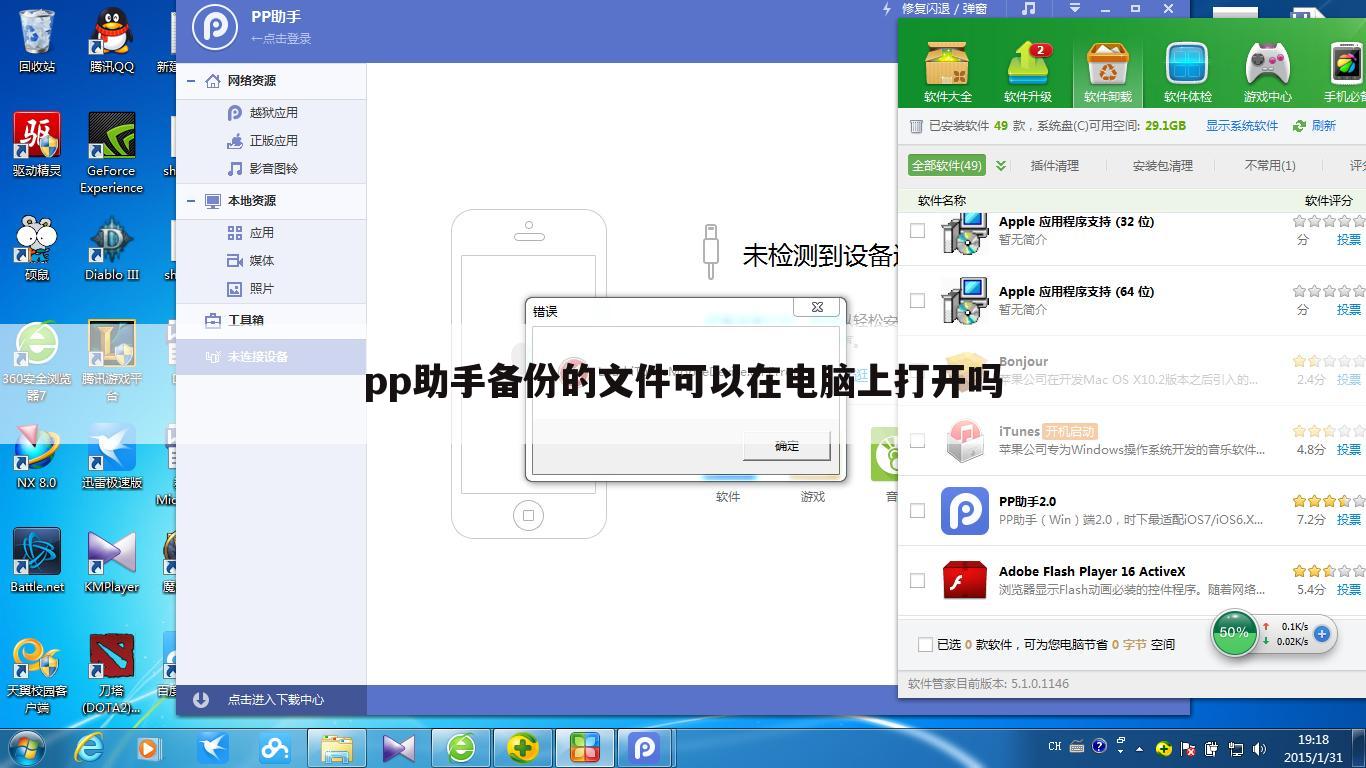Select the Diablo III desktop icon
This screenshot has height=768, width=1366.
(x=111, y=249)
